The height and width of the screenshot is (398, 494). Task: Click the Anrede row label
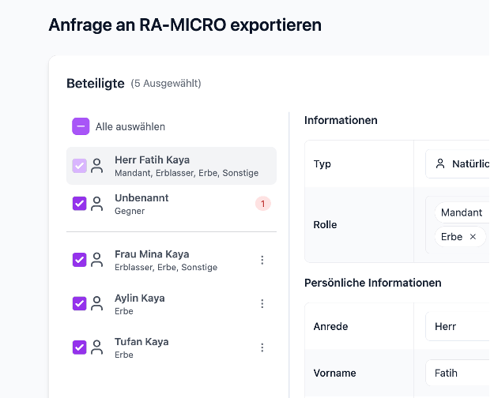(331, 326)
